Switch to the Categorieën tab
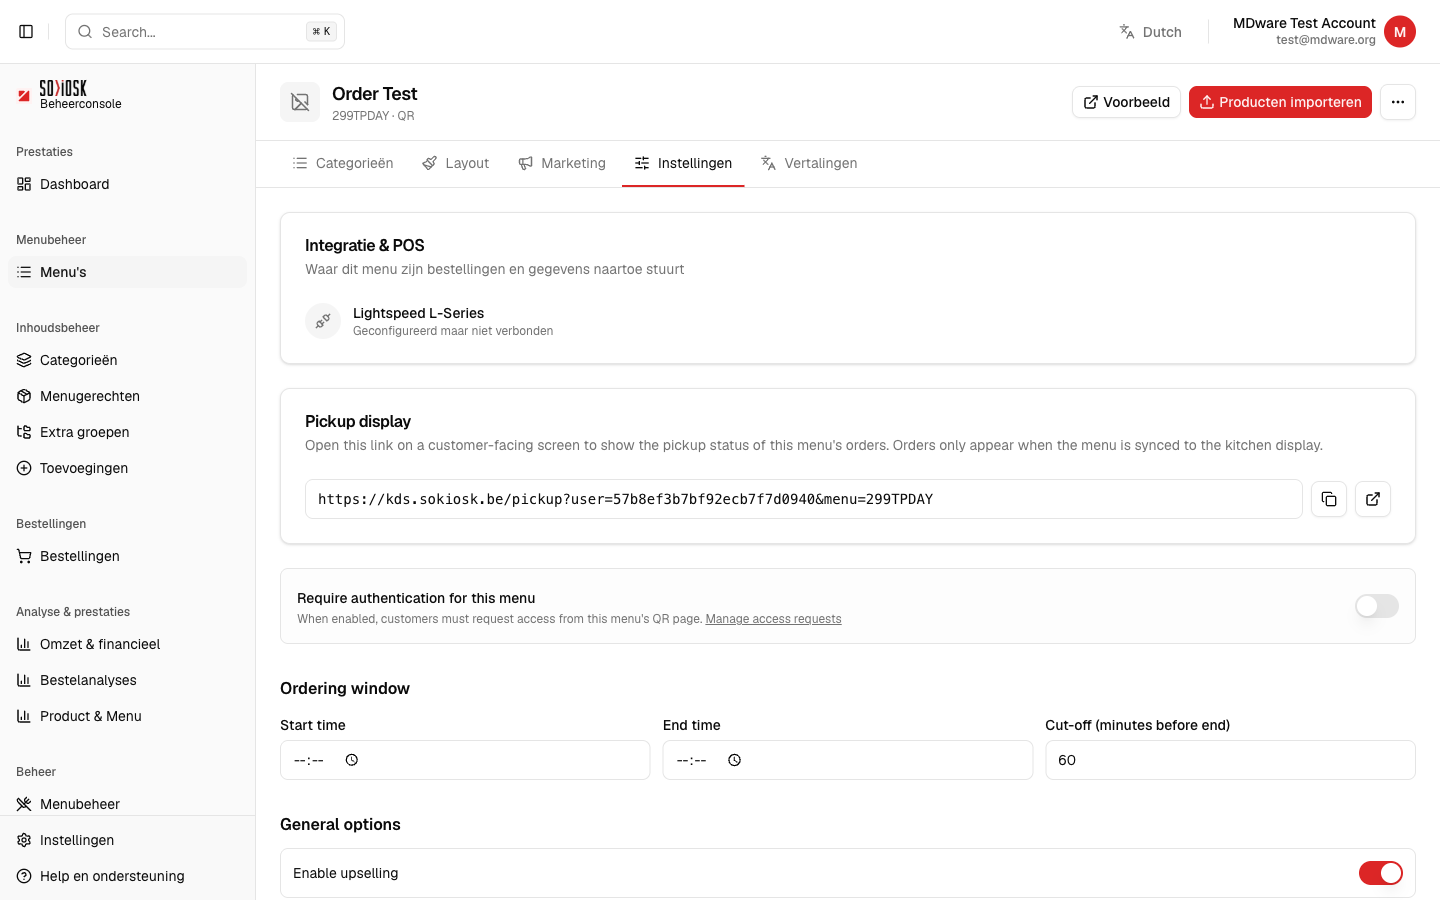The width and height of the screenshot is (1440, 900). (343, 163)
